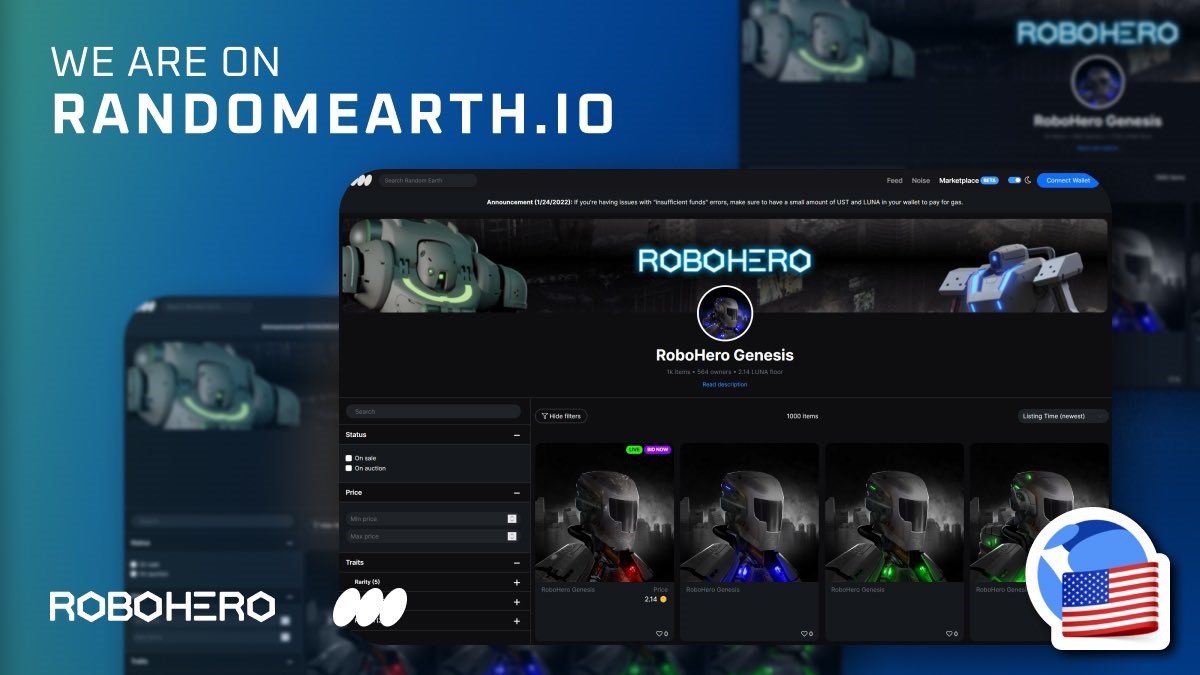Open the Marketplace tab

[959, 181]
